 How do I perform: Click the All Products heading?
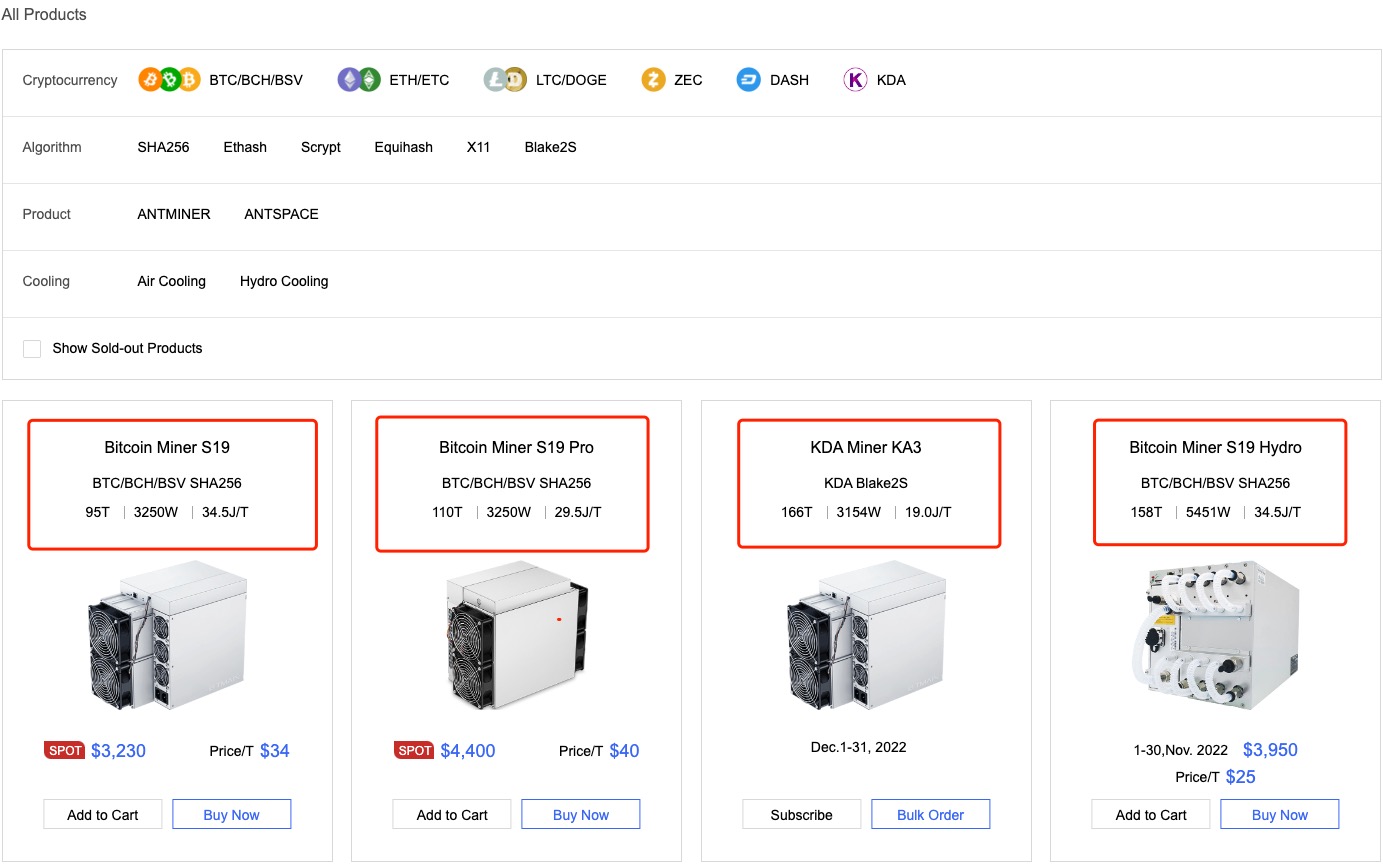(44, 15)
